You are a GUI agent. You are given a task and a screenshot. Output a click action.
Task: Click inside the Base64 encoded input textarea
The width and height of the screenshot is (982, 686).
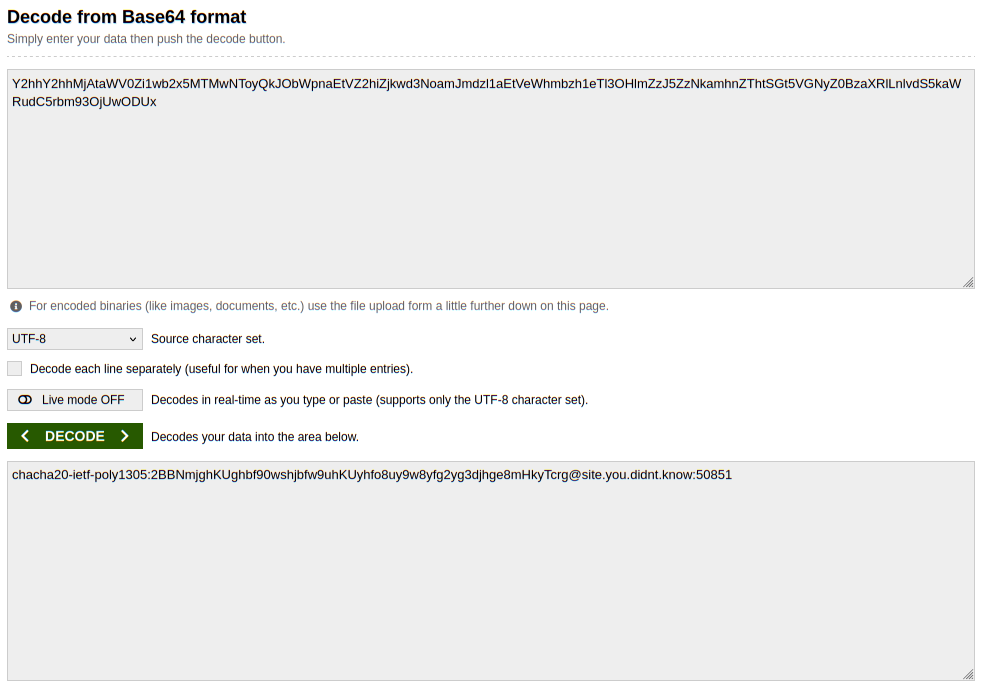[x=490, y=190]
